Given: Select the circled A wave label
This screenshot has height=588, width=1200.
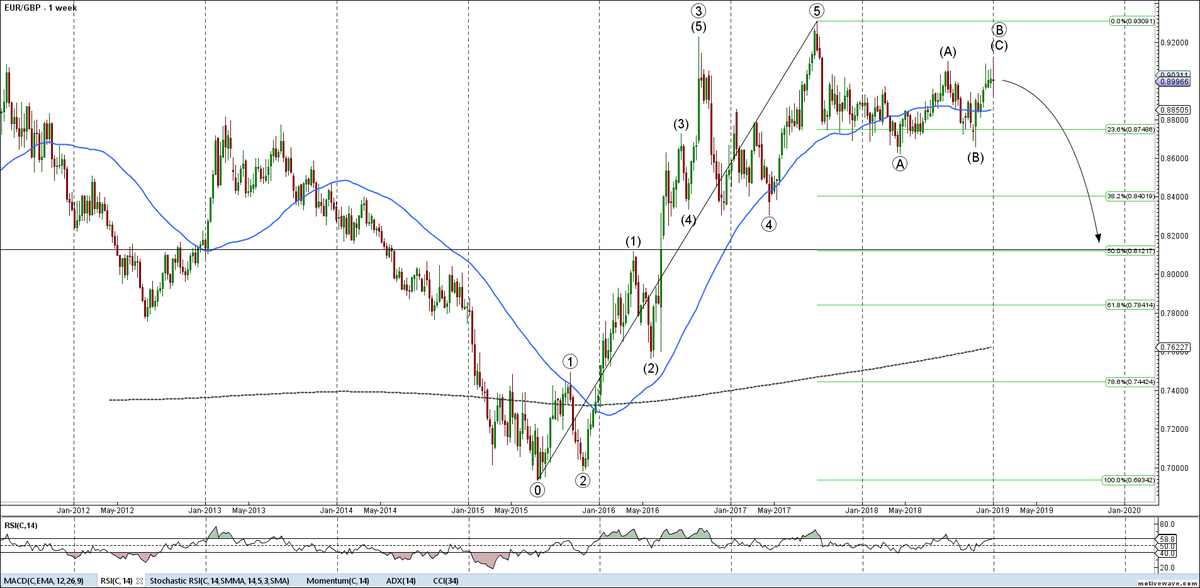Looking at the screenshot, I should pyautogui.click(x=900, y=165).
